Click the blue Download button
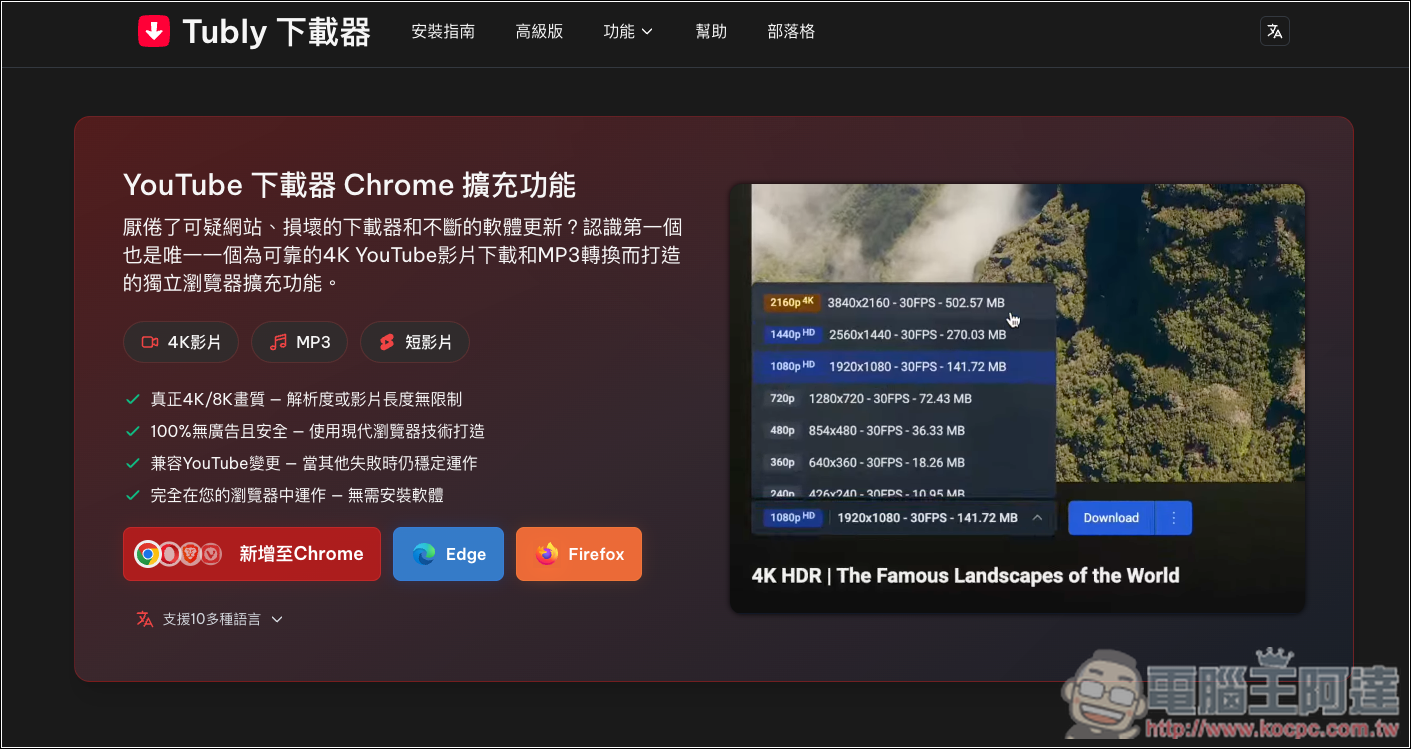The width and height of the screenshot is (1411, 749). (1111, 518)
